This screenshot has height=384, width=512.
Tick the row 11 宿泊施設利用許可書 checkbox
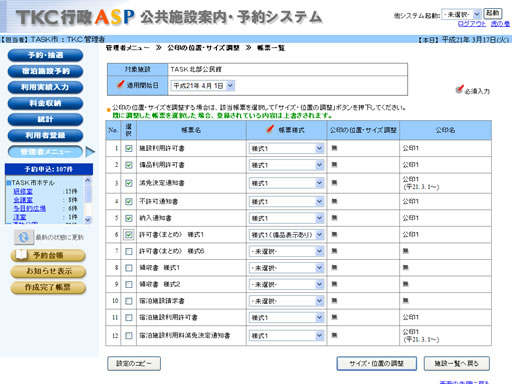pos(129,318)
